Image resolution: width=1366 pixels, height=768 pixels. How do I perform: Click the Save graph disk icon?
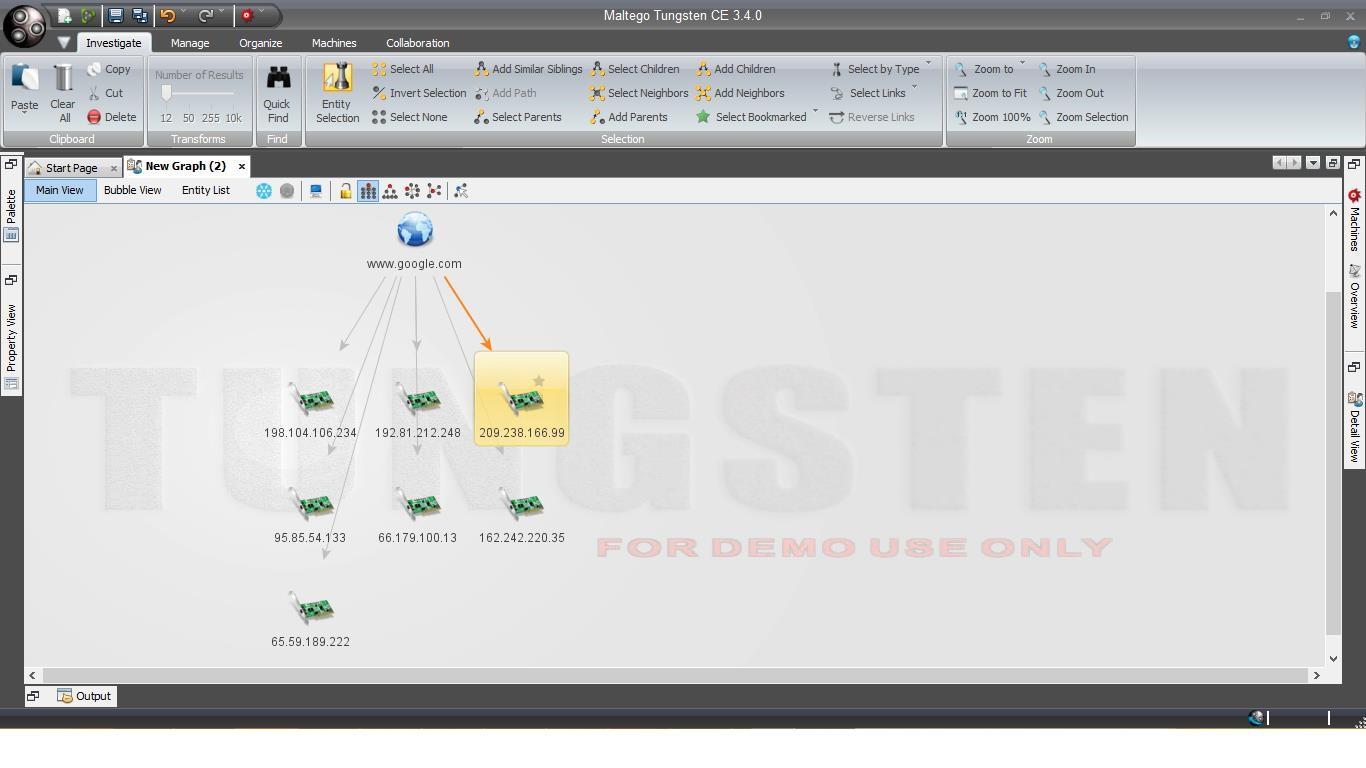click(116, 15)
